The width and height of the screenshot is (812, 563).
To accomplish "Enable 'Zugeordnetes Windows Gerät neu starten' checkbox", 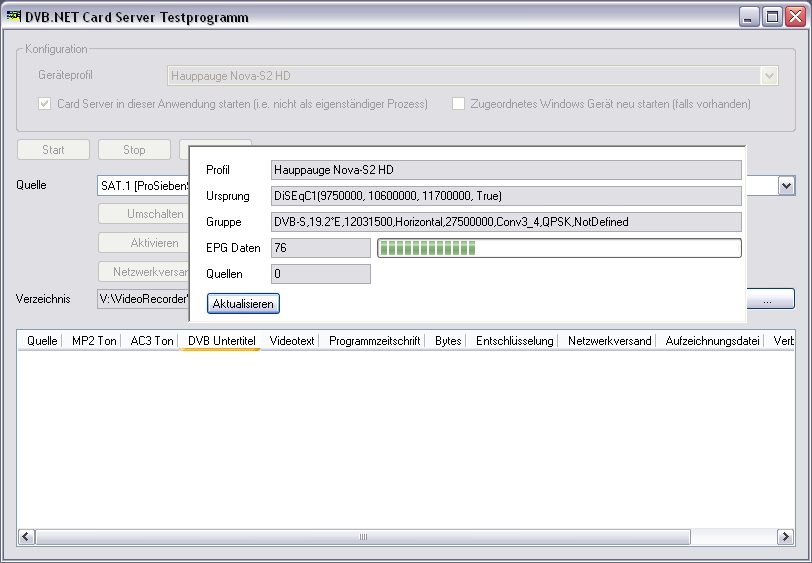I will tap(459, 104).
